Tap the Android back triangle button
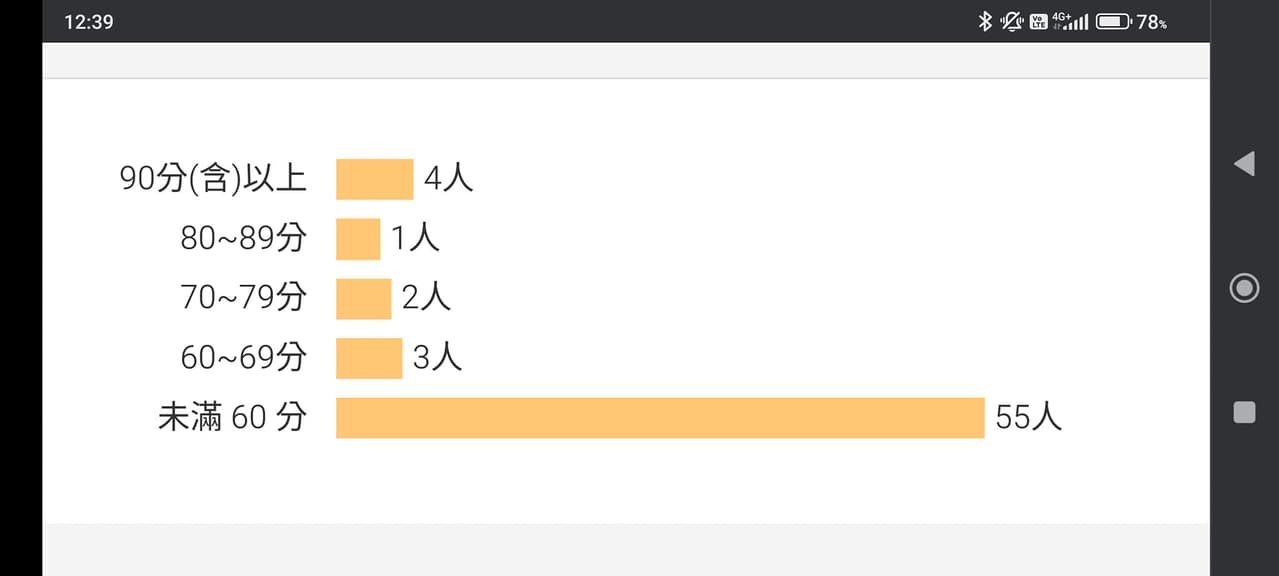The width and height of the screenshot is (1279, 576). tap(1244, 164)
